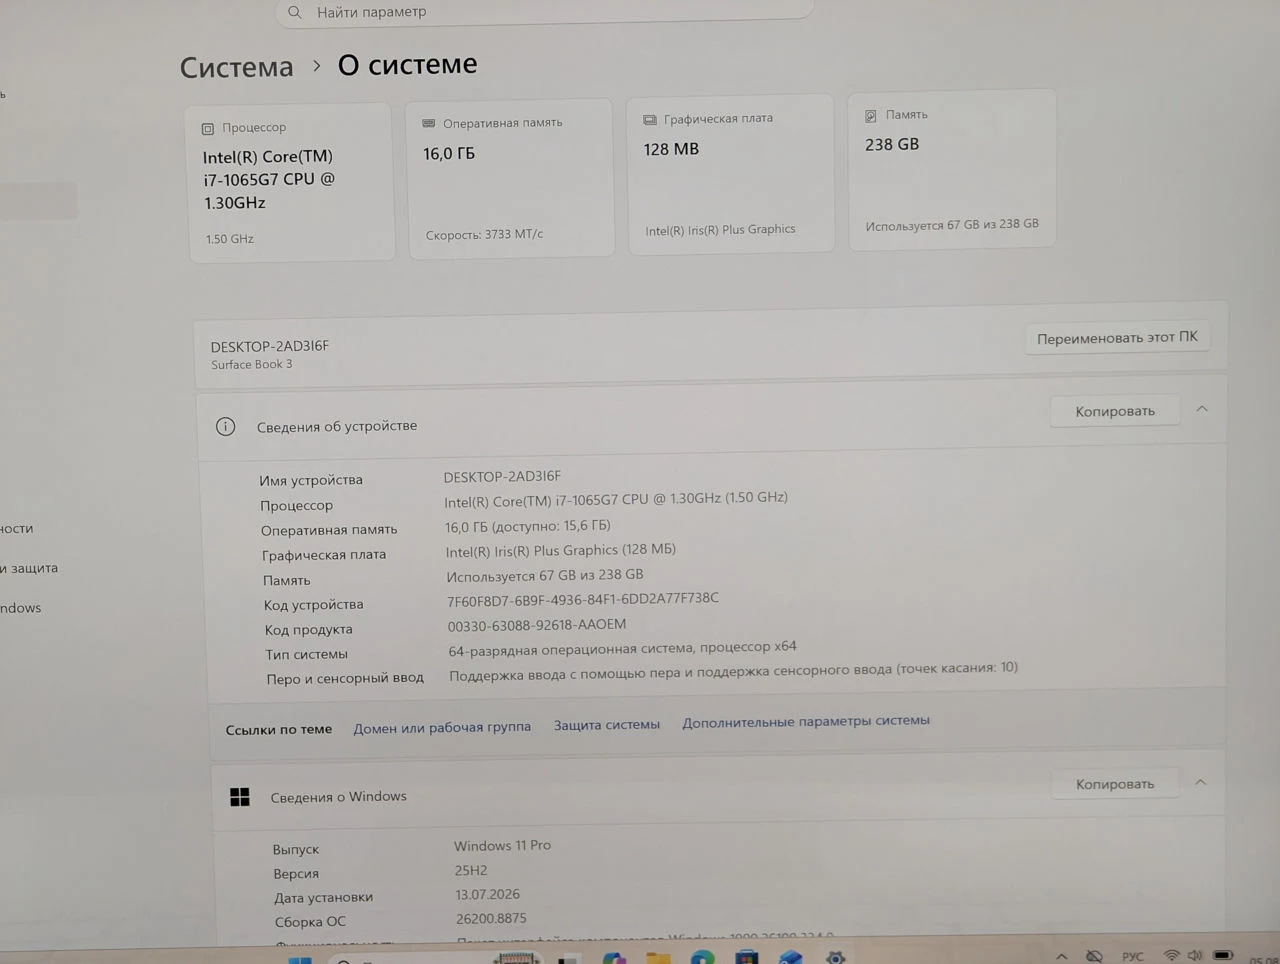Click the install date 13.07.2026

(x=488, y=895)
